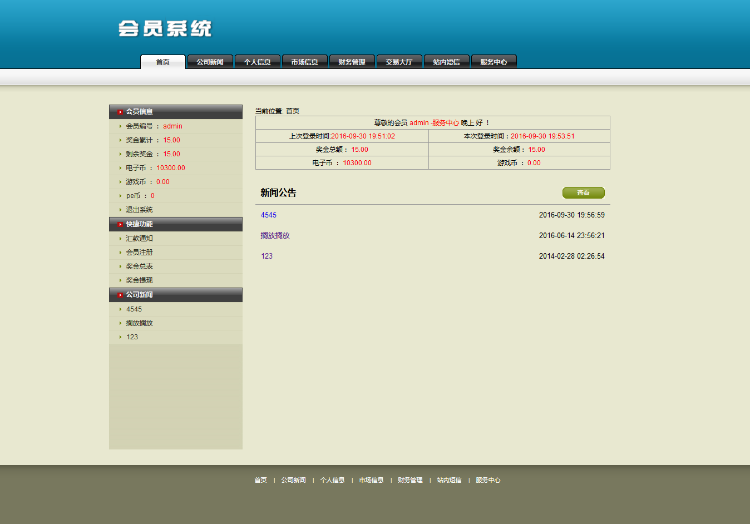Open news item 123 in main announcement list
Viewport: 750px width, 524px height.
[267, 257]
